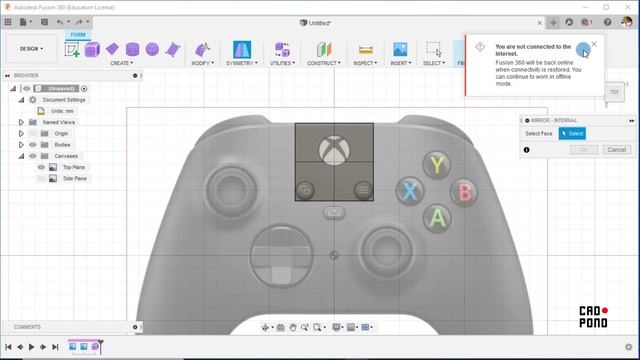Select the Sphere form tool
Viewport: 640px width, 360px height.
152,49
